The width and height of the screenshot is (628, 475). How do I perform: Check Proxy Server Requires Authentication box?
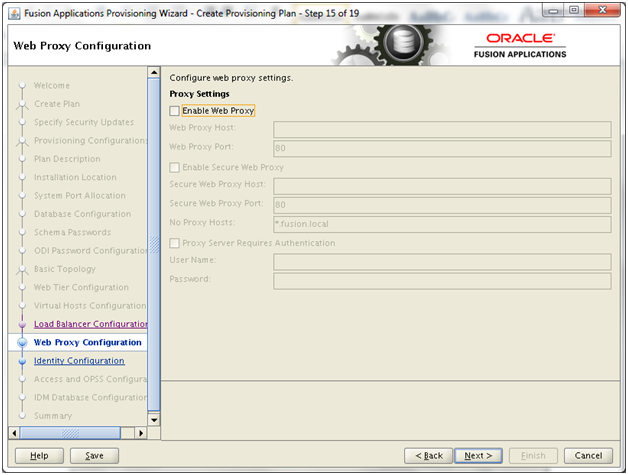[174, 243]
